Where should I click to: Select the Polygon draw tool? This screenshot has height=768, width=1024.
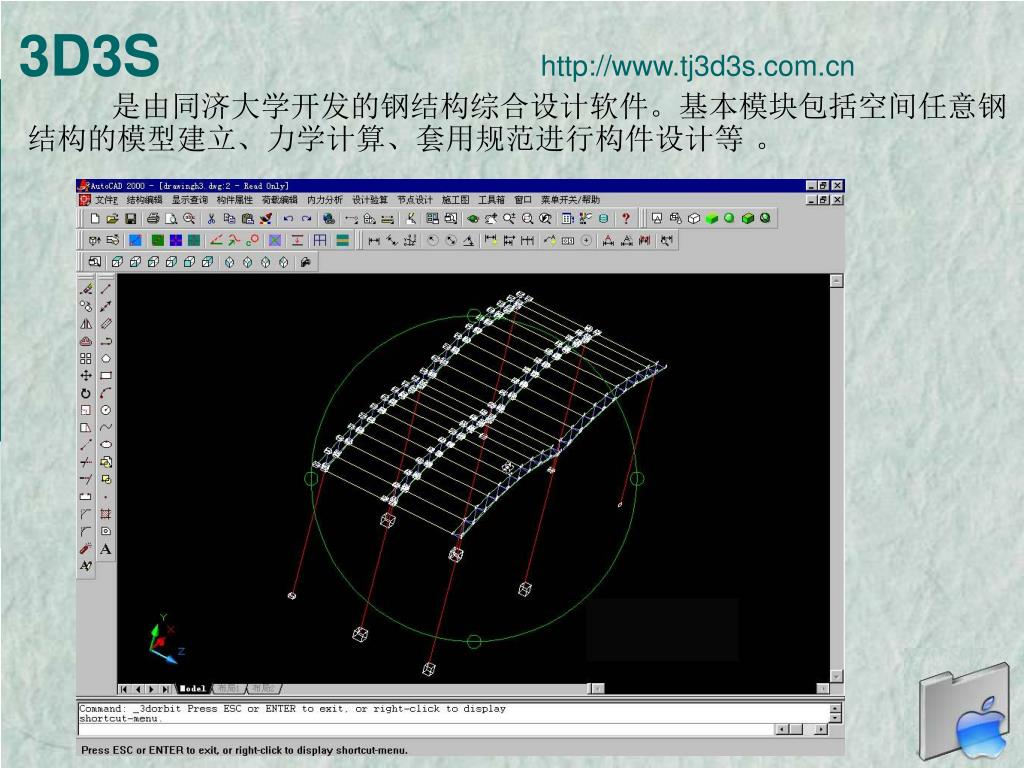[x=106, y=359]
